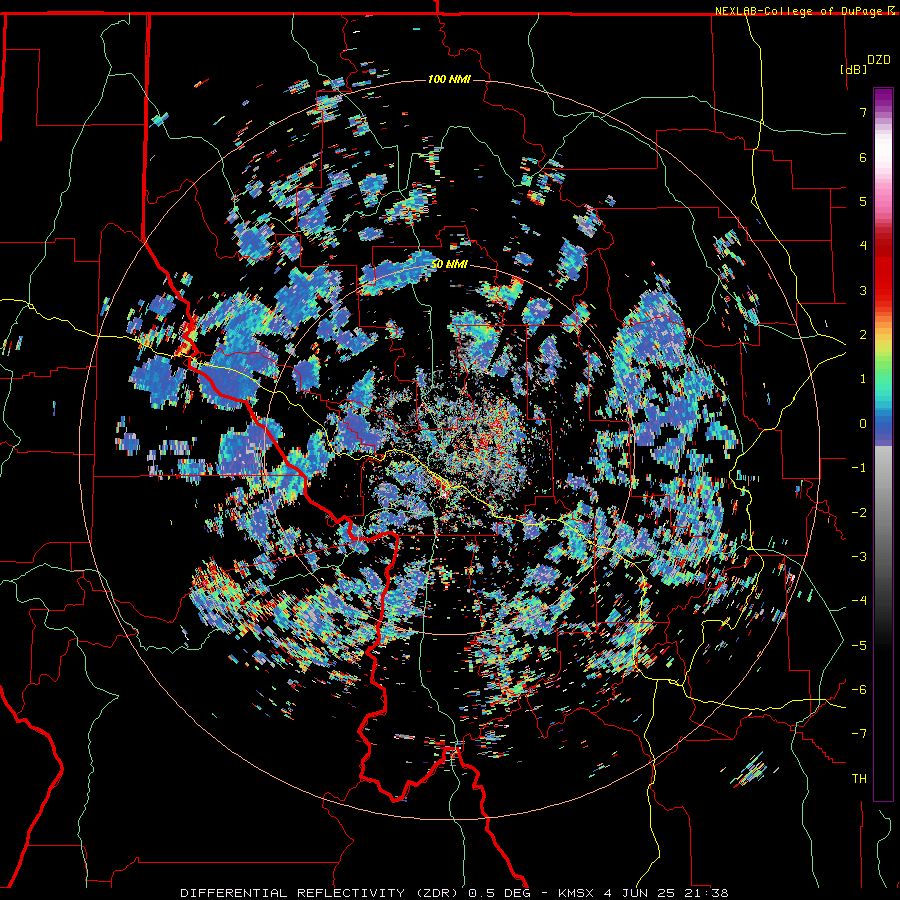The height and width of the screenshot is (900, 900).
Task: Click the DIFFERENTIAL REFLECTIVITY (ZDR) caption text
Action: point(320,893)
